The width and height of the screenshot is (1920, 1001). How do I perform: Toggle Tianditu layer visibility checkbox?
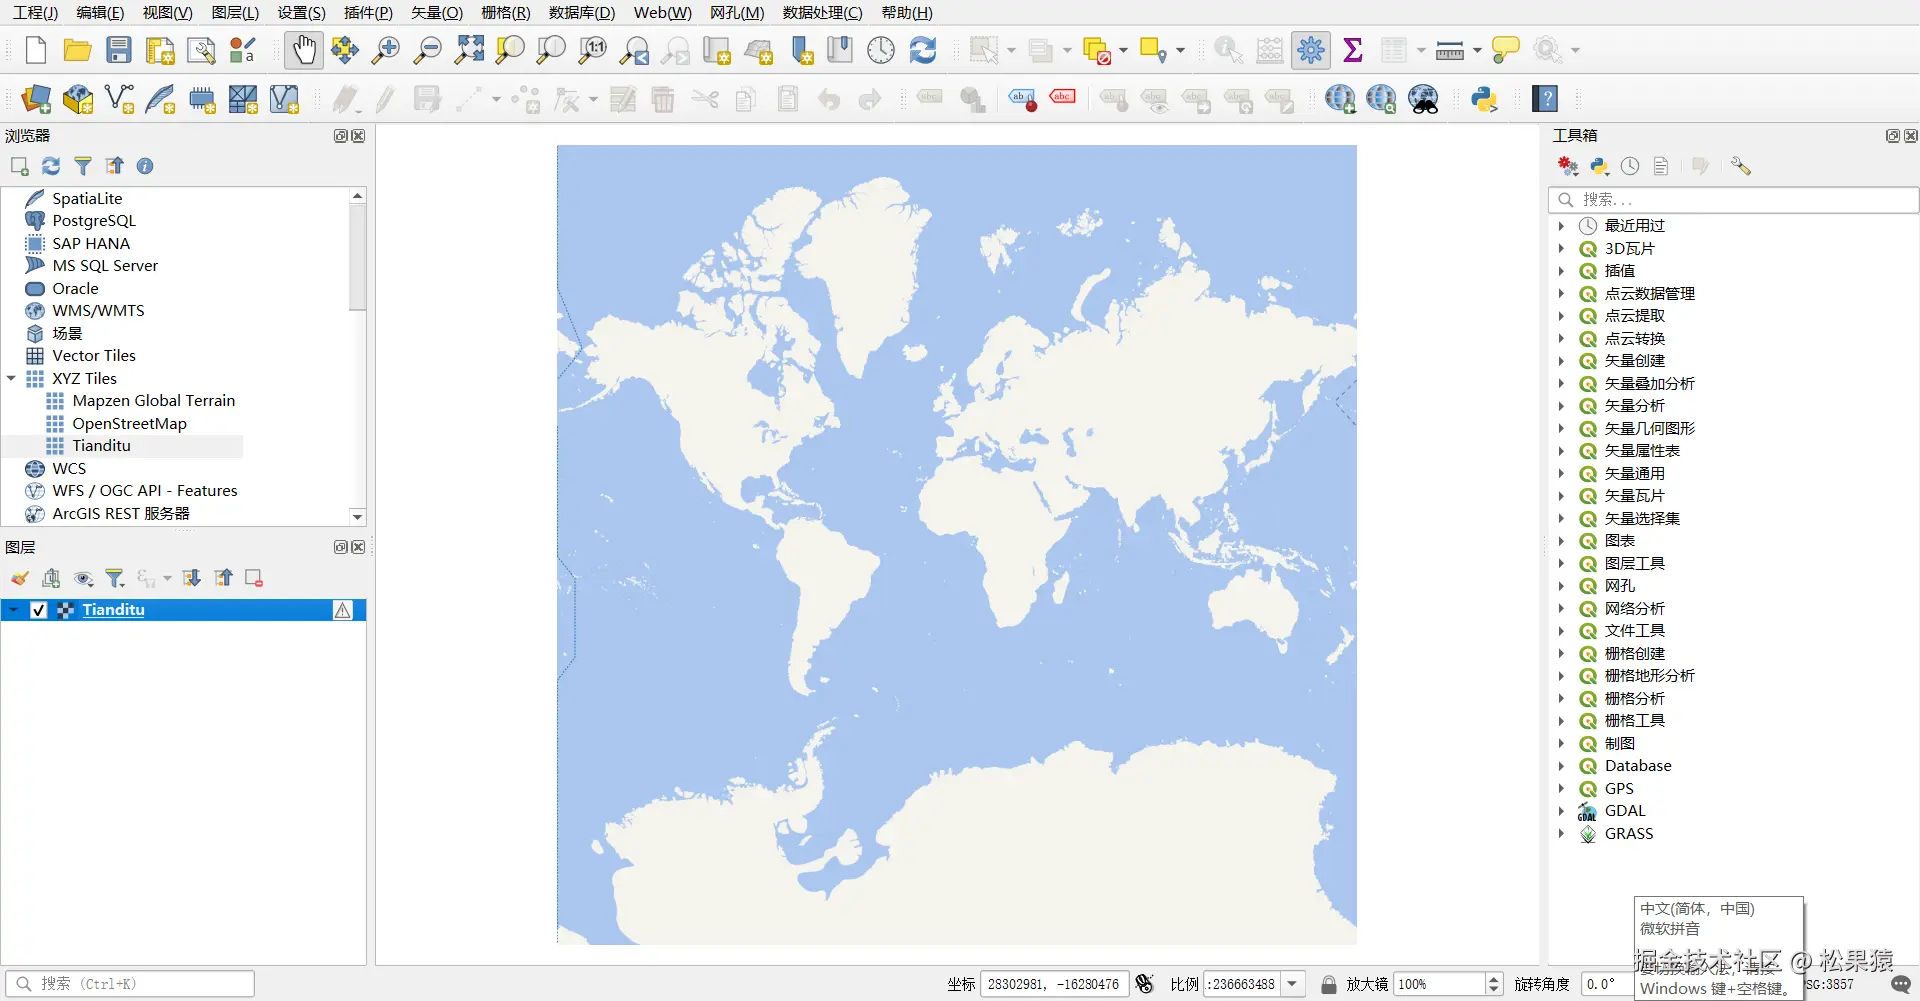pyautogui.click(x=39, y=610)
